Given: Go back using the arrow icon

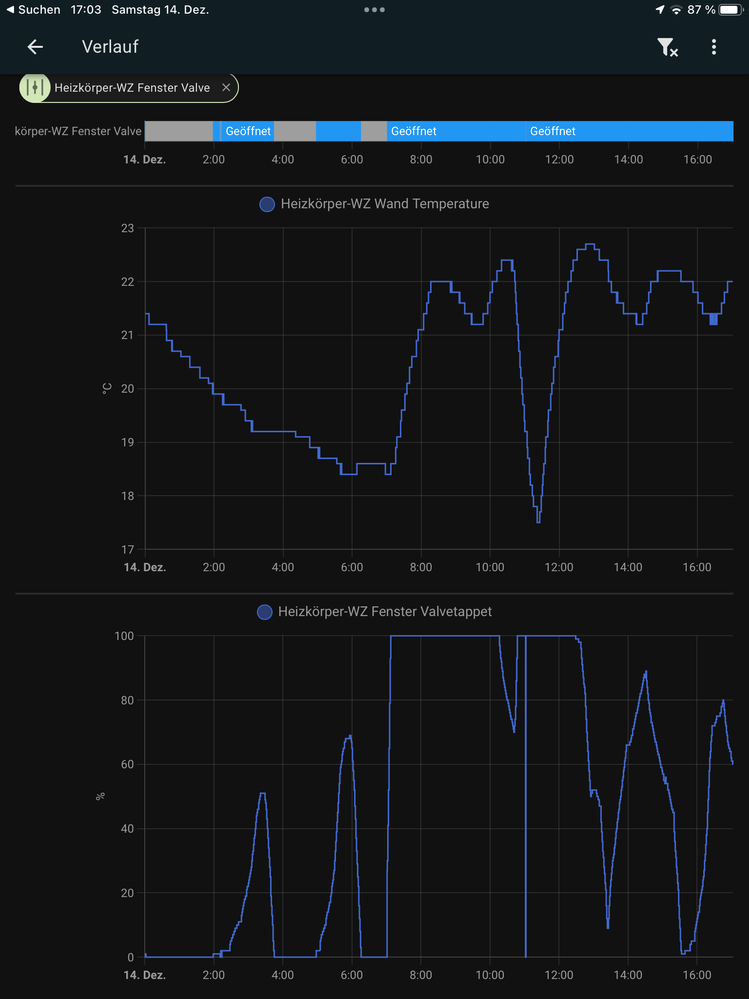Looking at the screenshot, I should tap(35, 47).
